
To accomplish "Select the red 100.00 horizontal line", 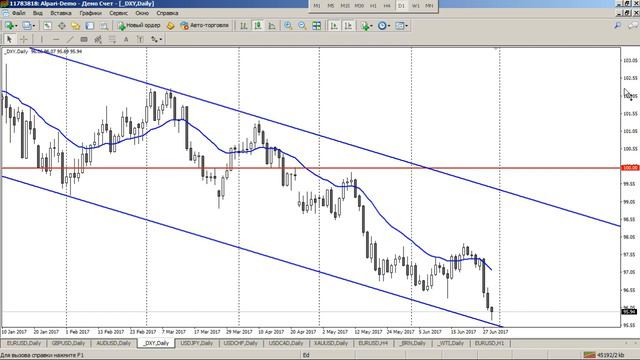I will click(310, 168).
